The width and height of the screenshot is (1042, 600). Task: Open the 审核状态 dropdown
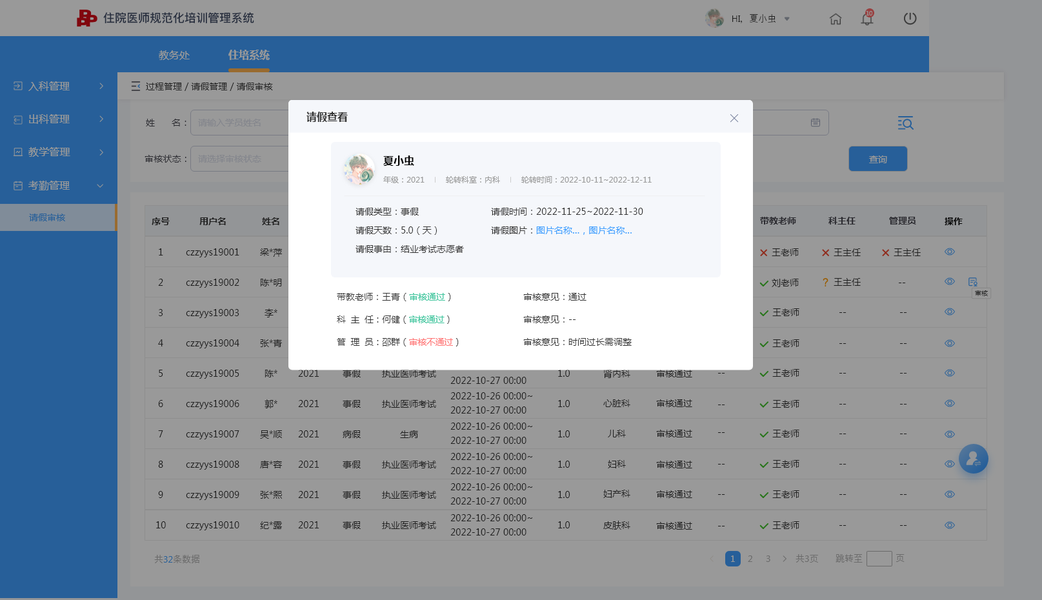point(240,159)
